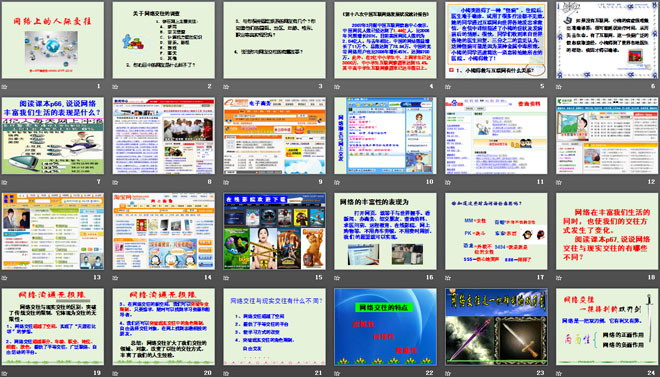Viewport: 660px width, 377px height.
Task: Select slide 23 double-edged sword picture thumbnail
Action: [x=496, y=327]
